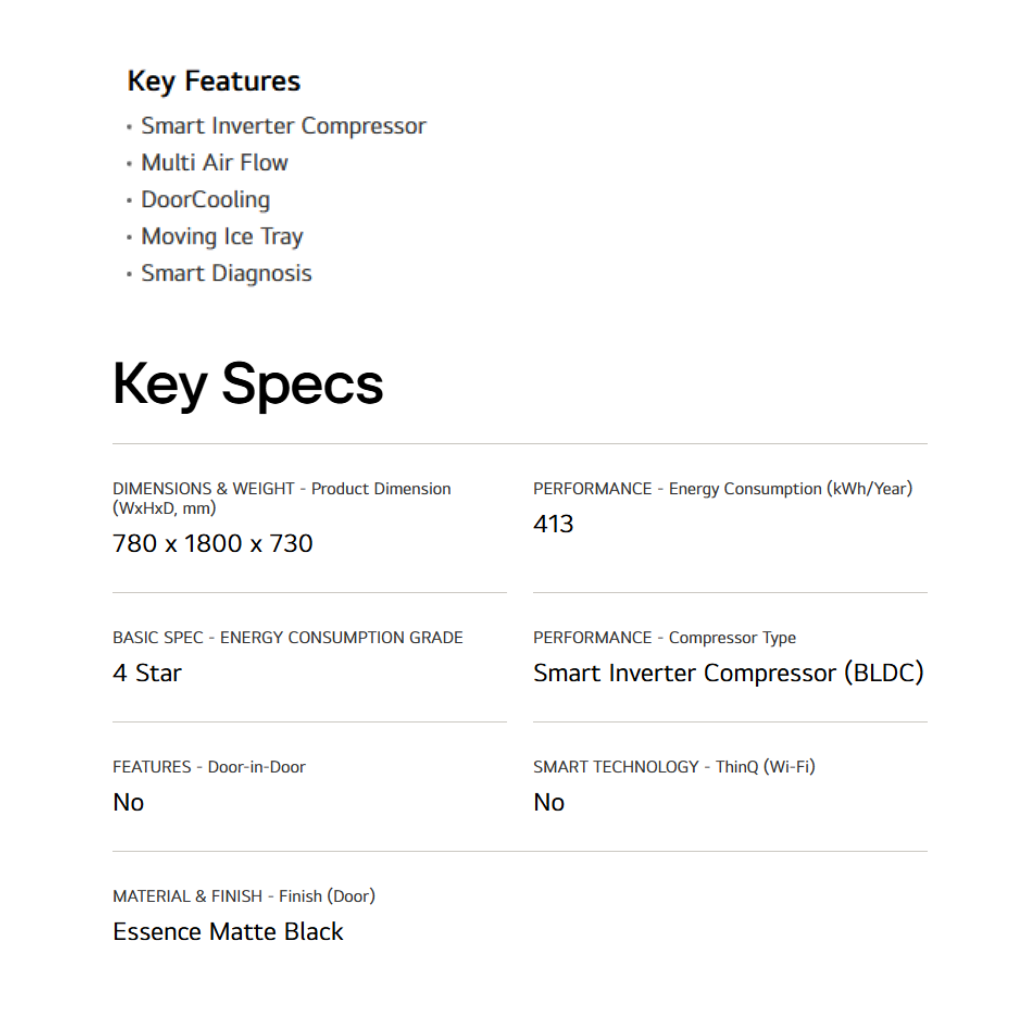
Task: Select Smart Inverter Compressor (BLDC) value
Action: (728, 673)
